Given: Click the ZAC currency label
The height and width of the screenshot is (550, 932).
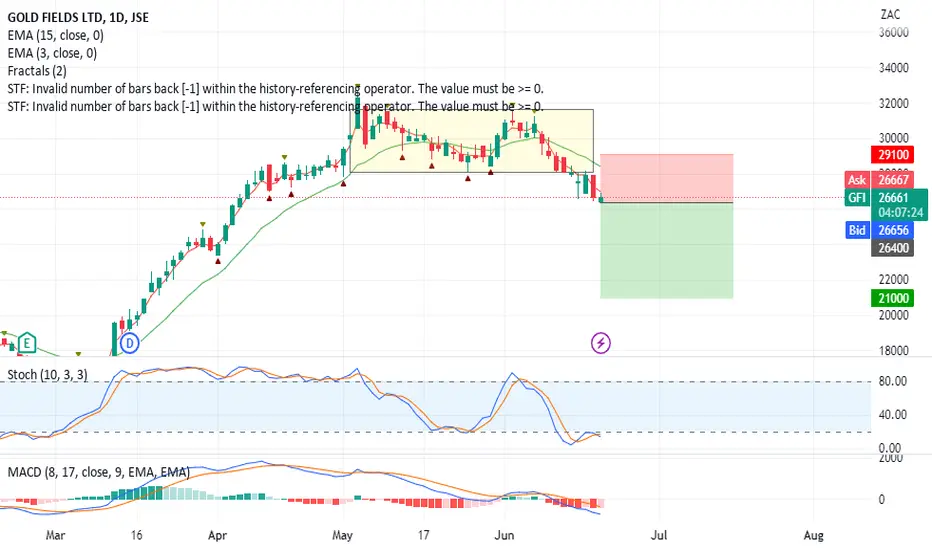Looking at the screenshot, I should pyautogui.click(x=890, y=14).
